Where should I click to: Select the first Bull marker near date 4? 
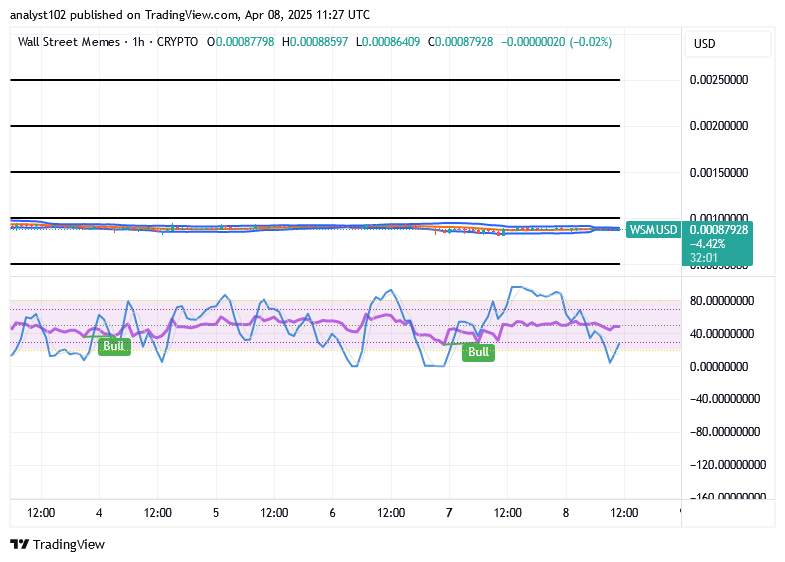pos(114,346)
